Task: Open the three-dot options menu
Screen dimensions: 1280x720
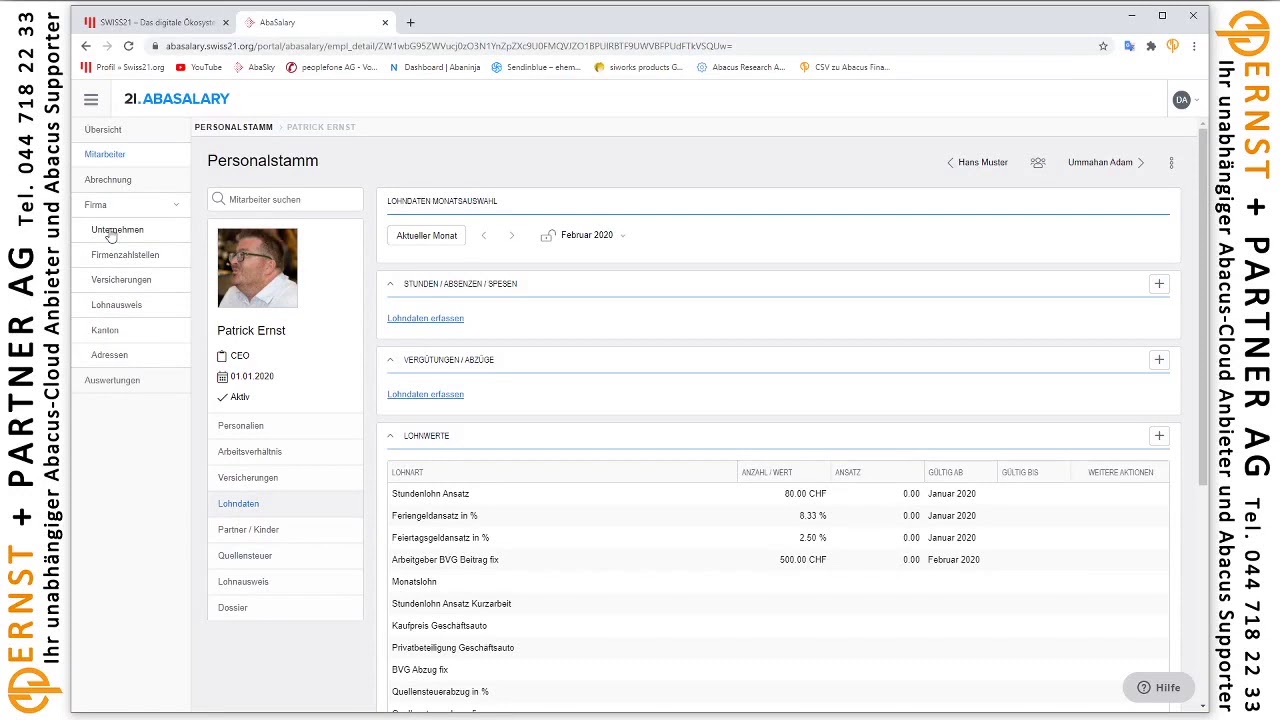Action: click(x=1171, y=162)
